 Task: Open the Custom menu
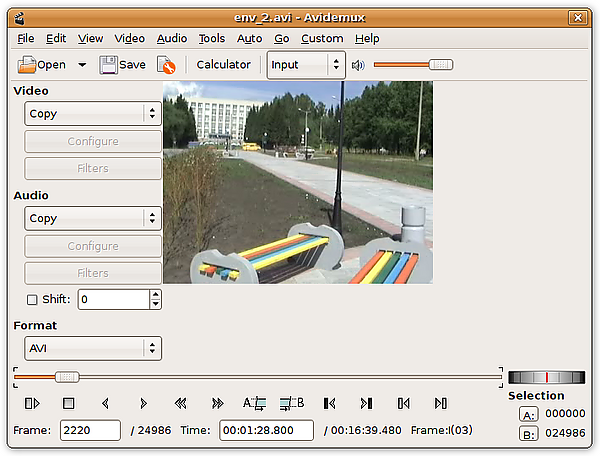322,38
